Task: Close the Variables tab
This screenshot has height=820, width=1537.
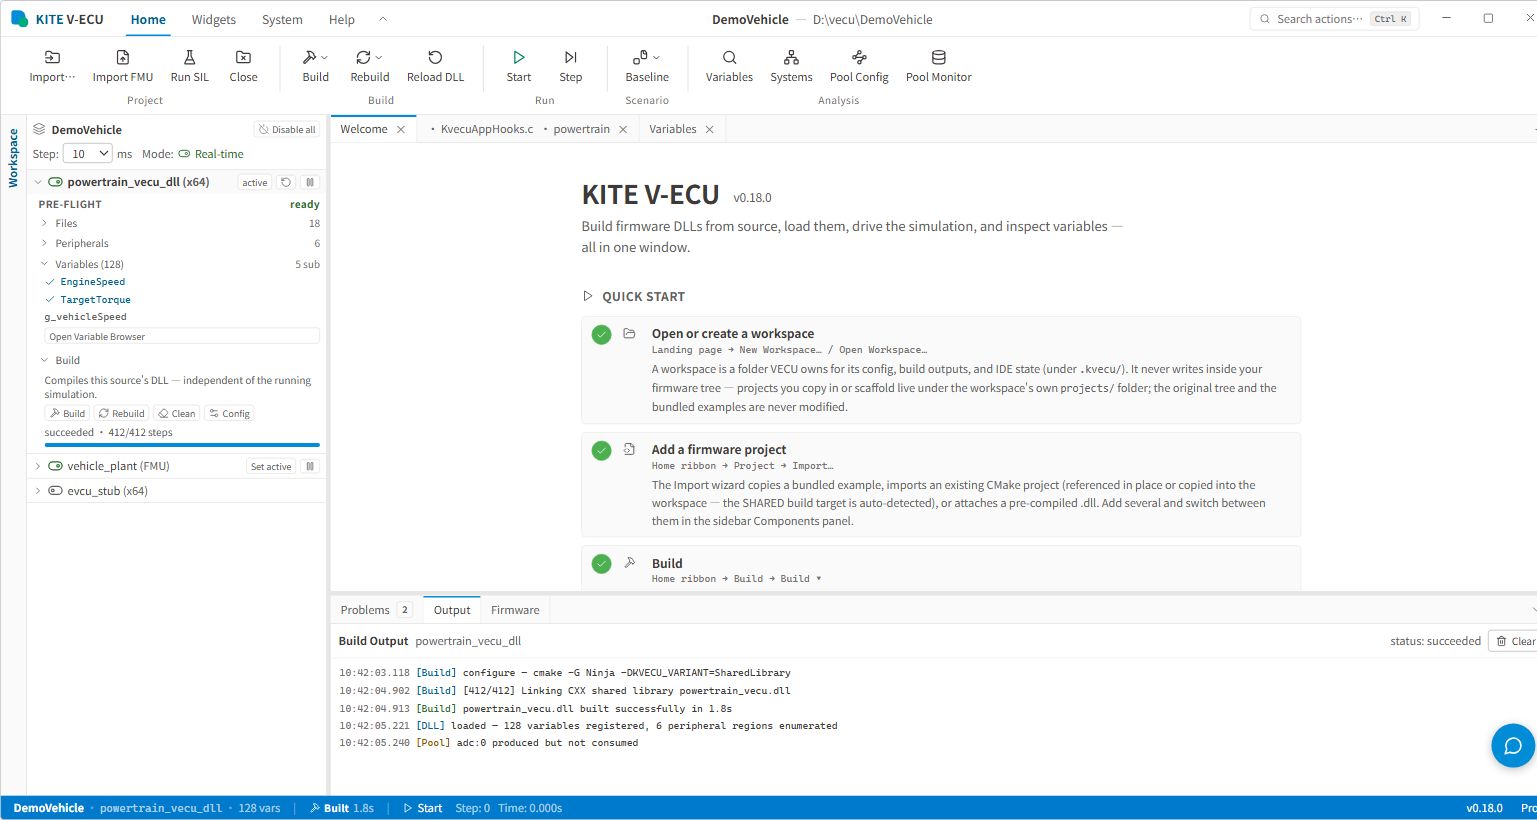Action: [x=710, y=130]
